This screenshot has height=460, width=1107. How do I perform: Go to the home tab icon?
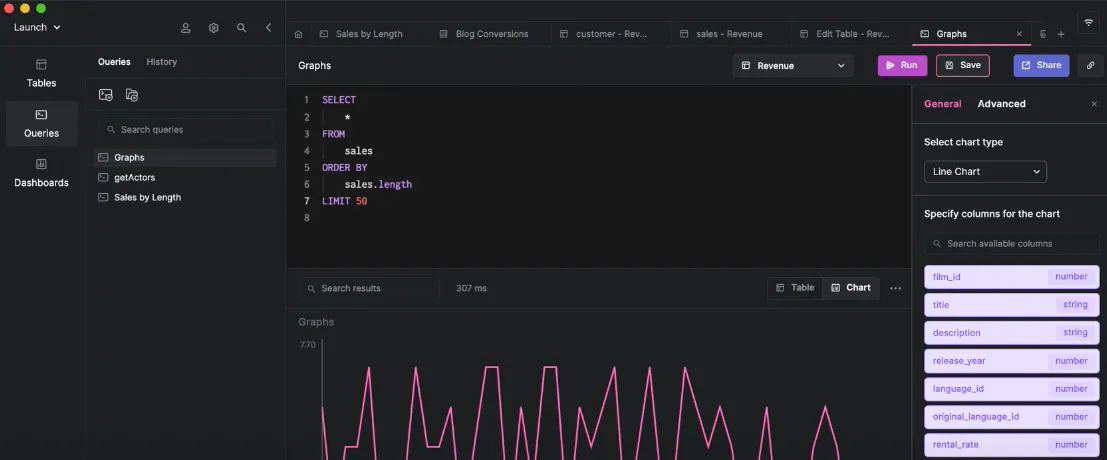pos(298,34)
